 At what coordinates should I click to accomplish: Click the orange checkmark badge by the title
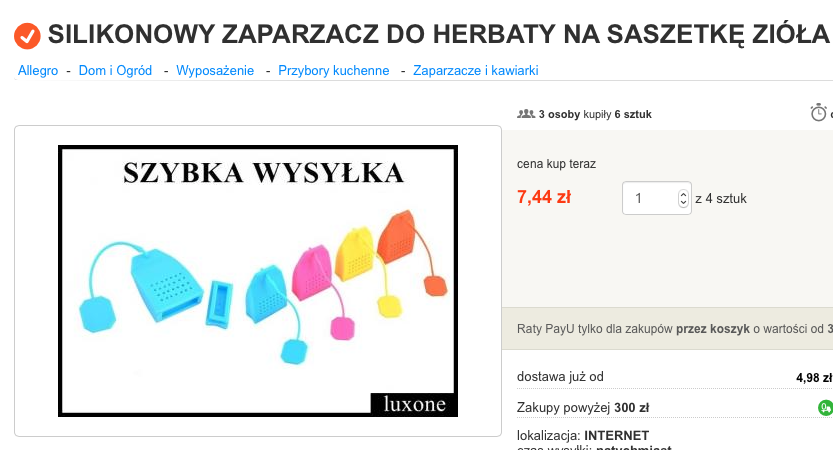pyautogui.click(x=27, y=36)
